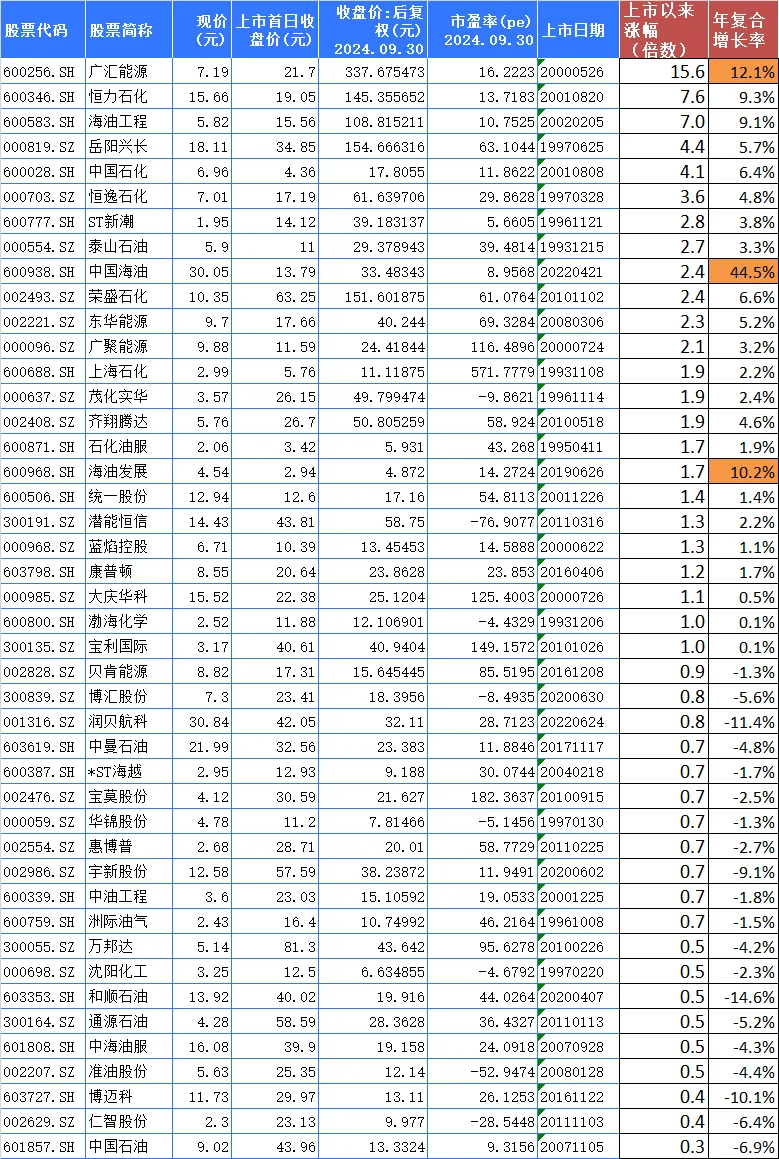The width and height of the screenshot is (779, 1159).
Task: Select the highlighted 10.2% growth cell
Action: coord(743,472)
